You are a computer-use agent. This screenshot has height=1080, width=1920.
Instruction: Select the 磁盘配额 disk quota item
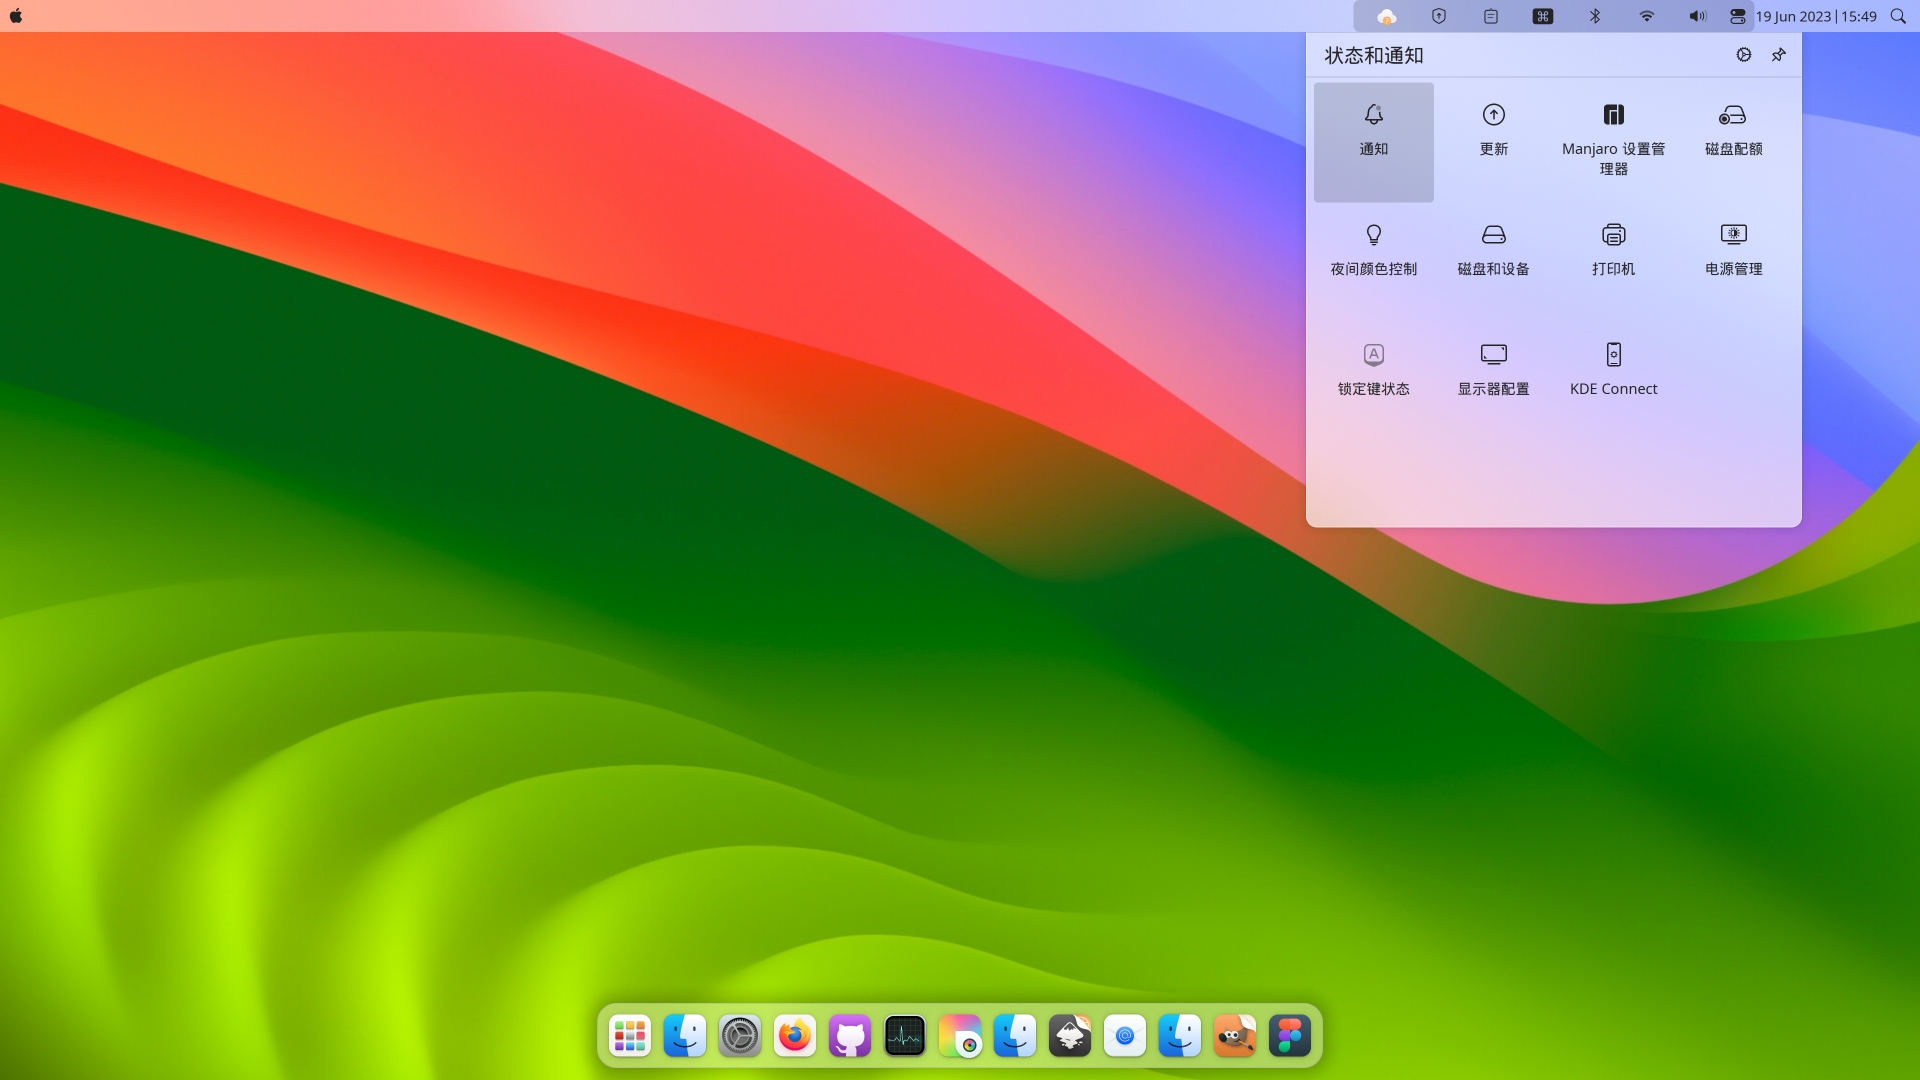1733,142
